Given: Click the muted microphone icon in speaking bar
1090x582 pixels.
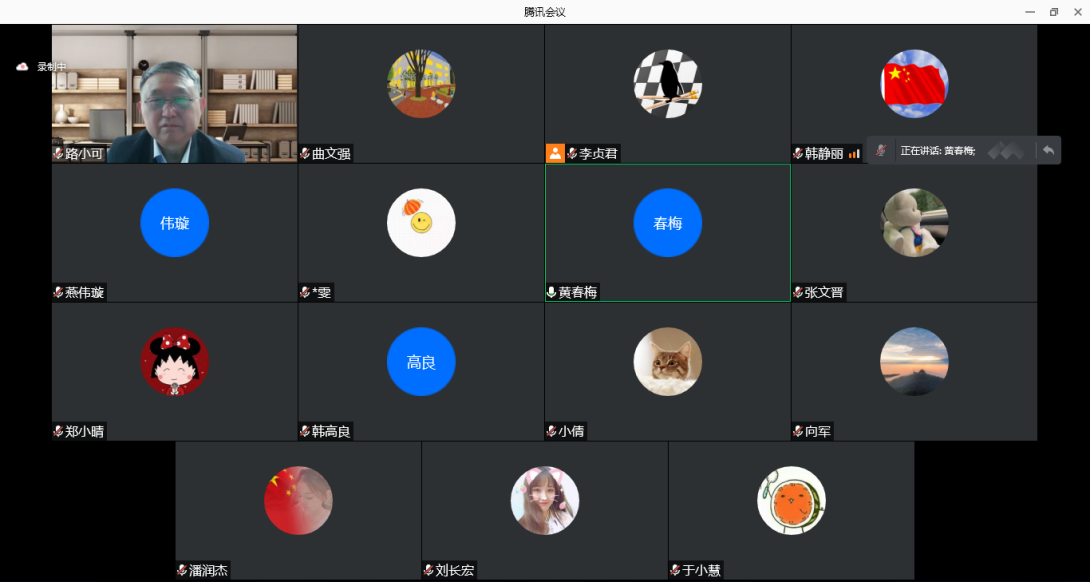Looking at the screenshot, I should pyautogui.click(x=880, y=150).
